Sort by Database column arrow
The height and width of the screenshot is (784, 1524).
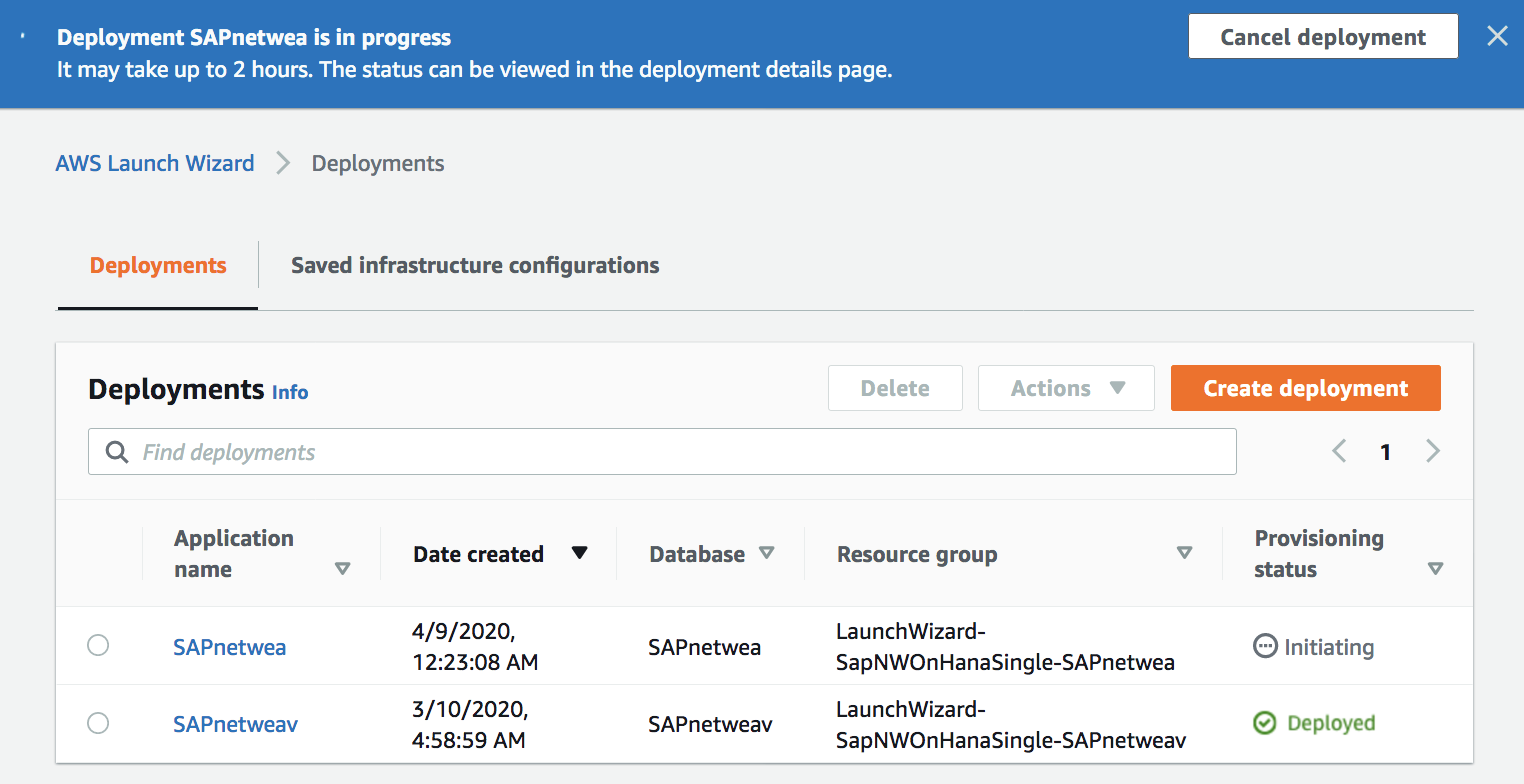[x=766, y=553]
